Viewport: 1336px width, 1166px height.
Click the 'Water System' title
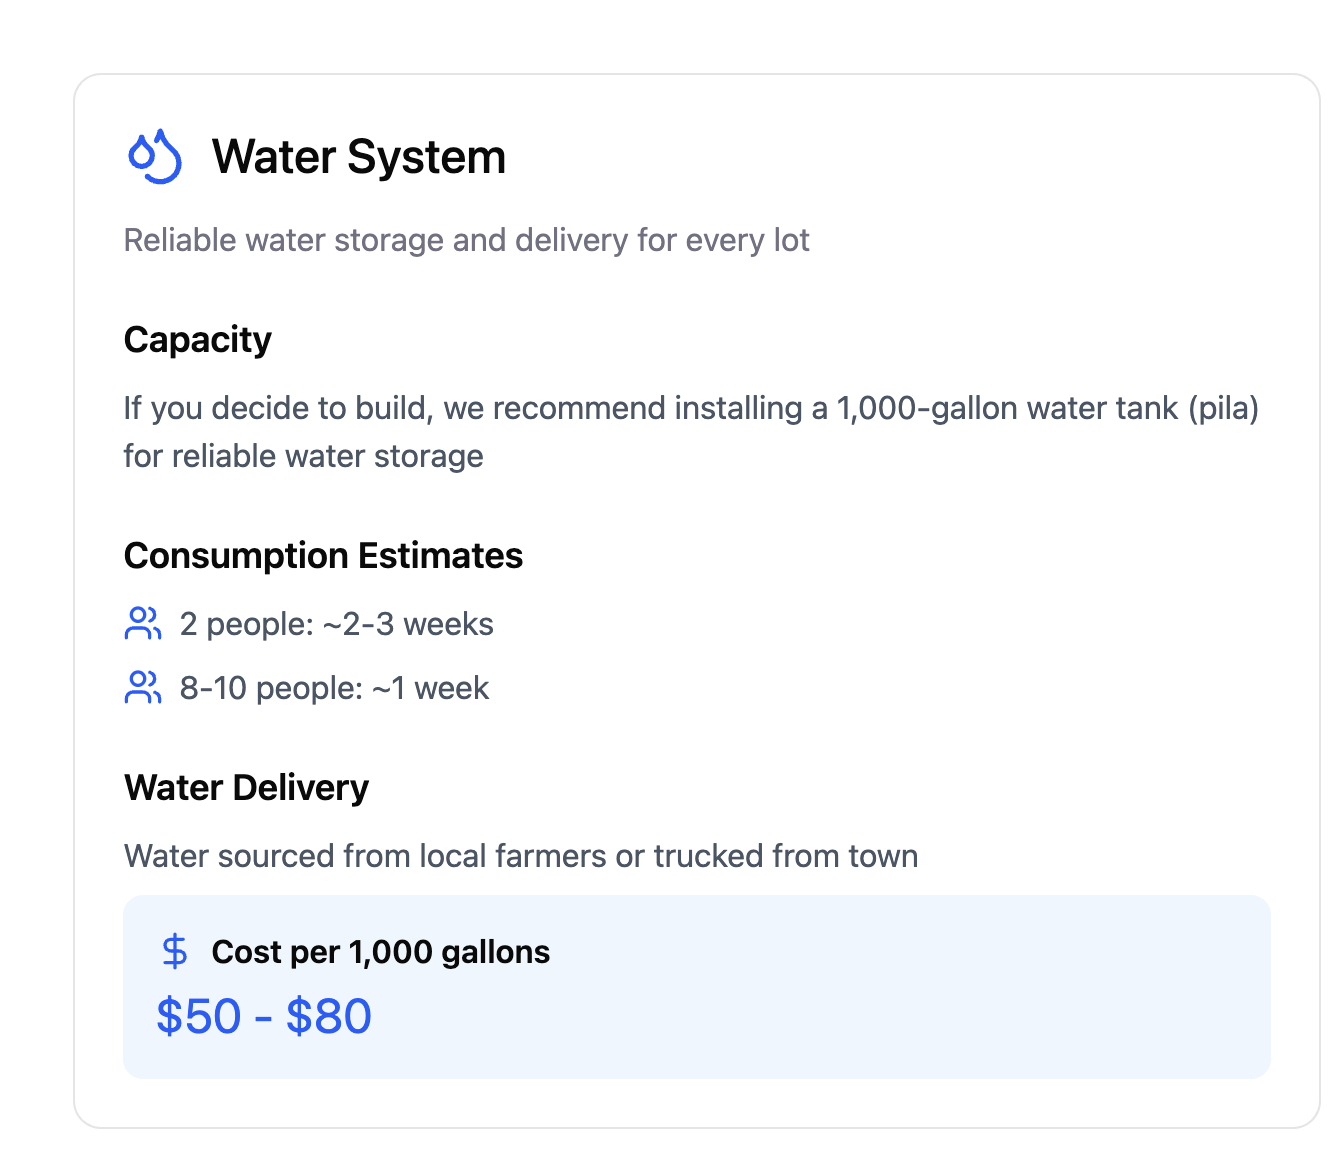point(358,157)
